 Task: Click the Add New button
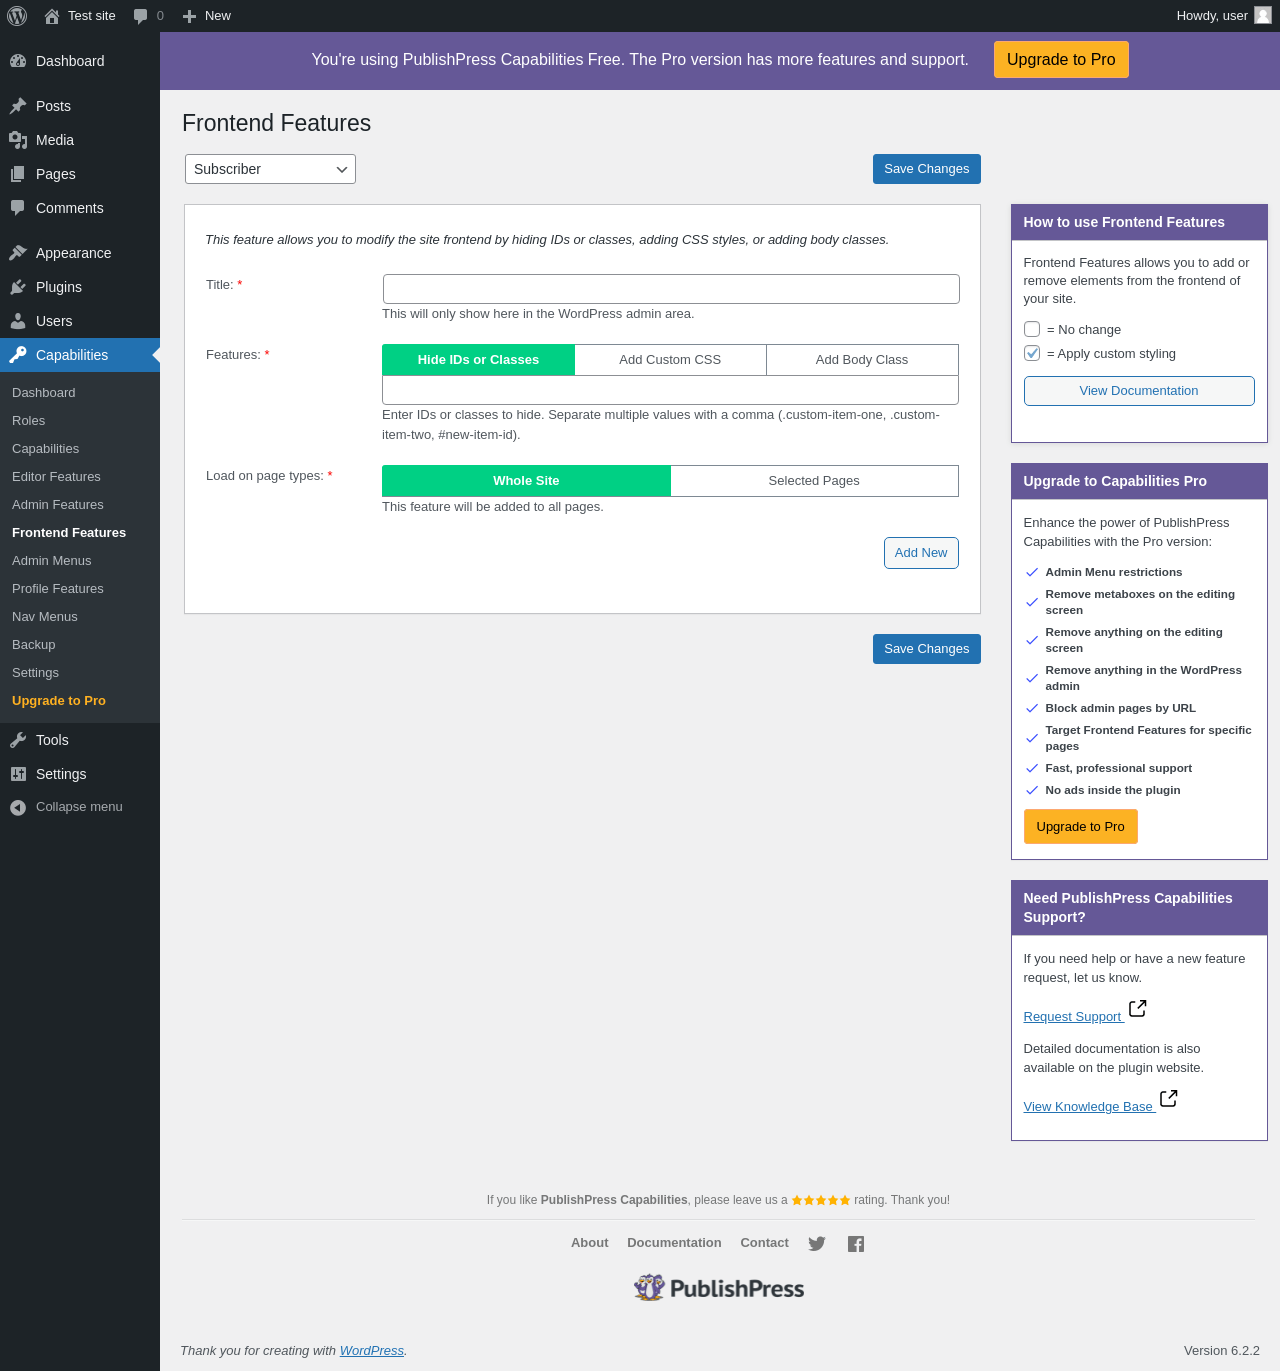click(x=921, y=553)
